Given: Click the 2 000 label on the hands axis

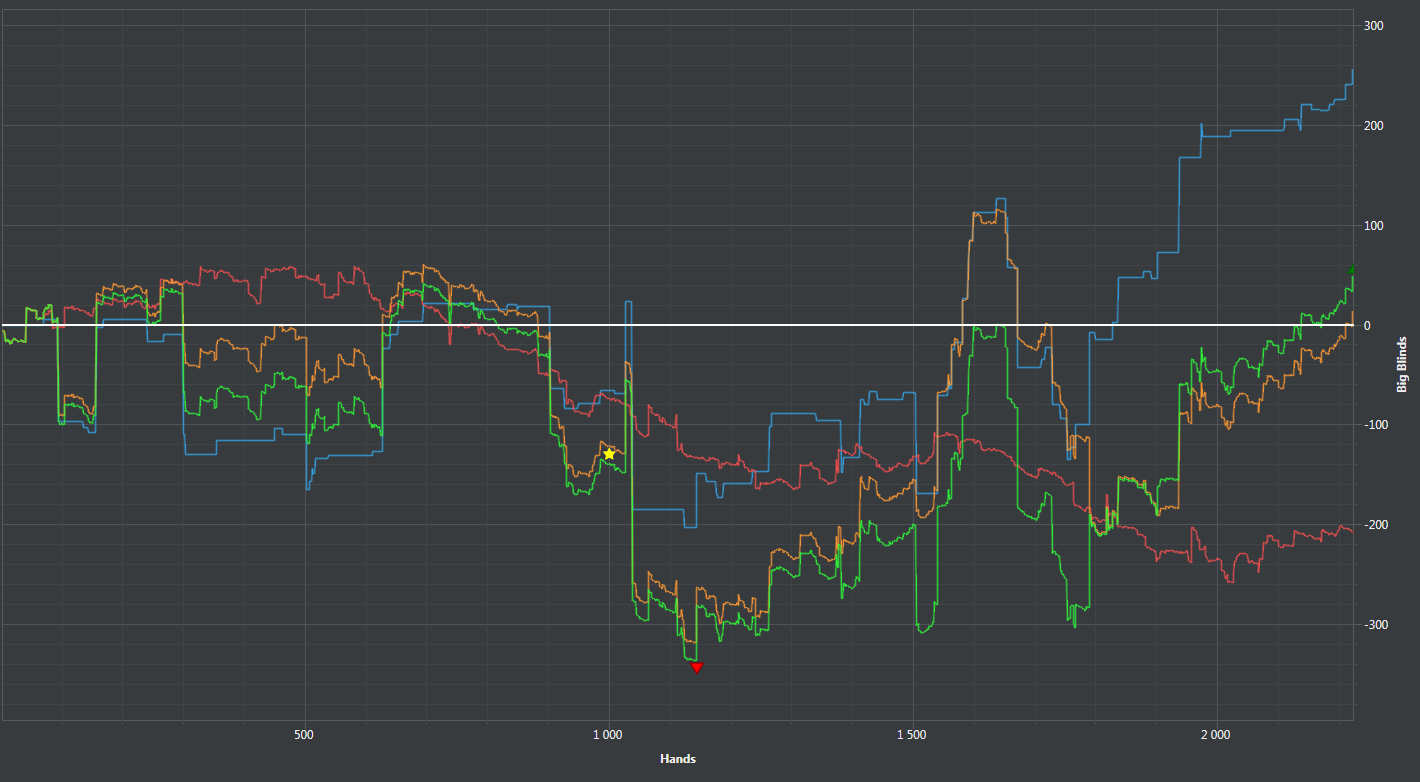Looking at the screenshot, I should [1216, 735].
